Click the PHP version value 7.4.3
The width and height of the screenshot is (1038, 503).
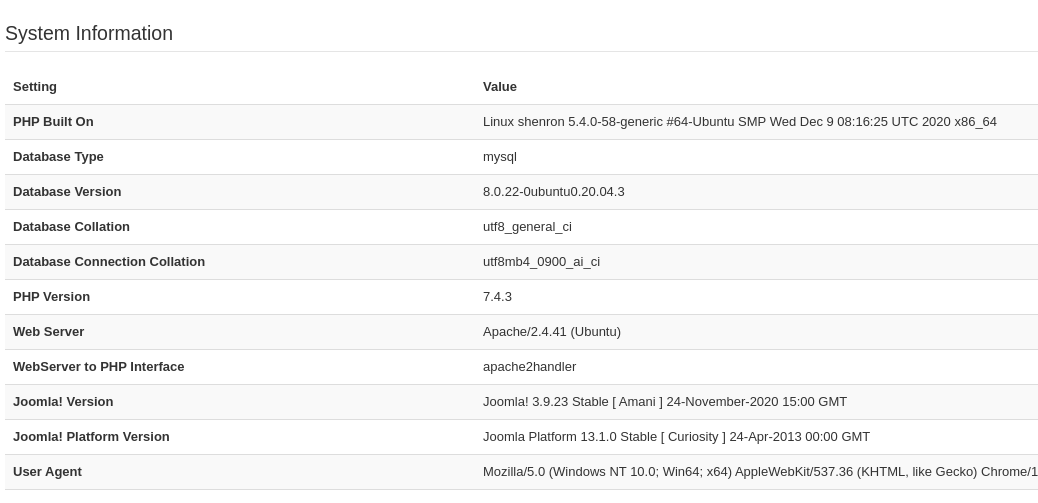click(x=497, y=297)
